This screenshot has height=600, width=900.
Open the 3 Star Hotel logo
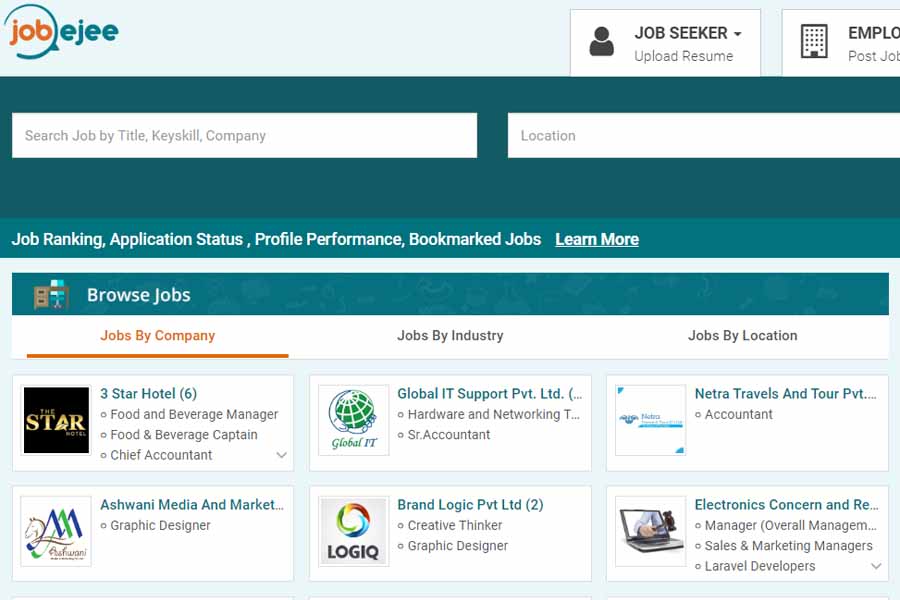(56, 421)
